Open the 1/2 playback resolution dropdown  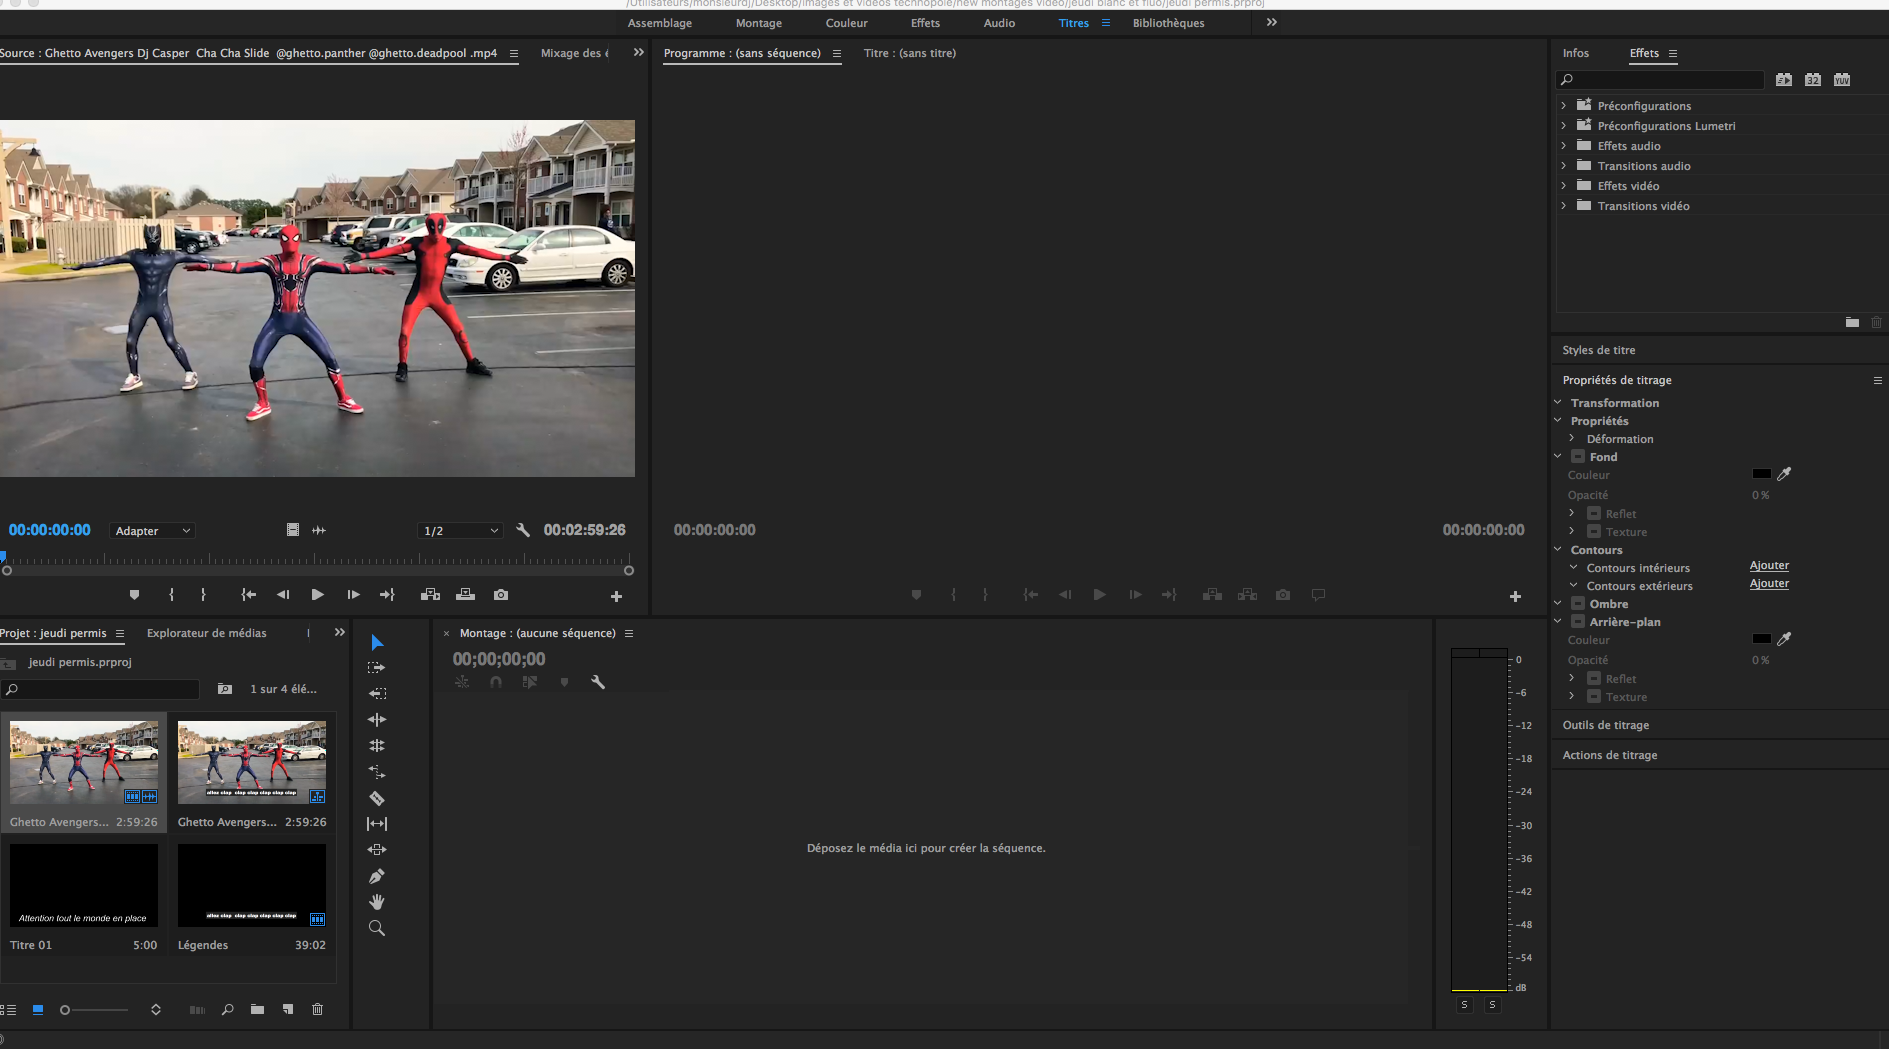[x=460, y=531]
